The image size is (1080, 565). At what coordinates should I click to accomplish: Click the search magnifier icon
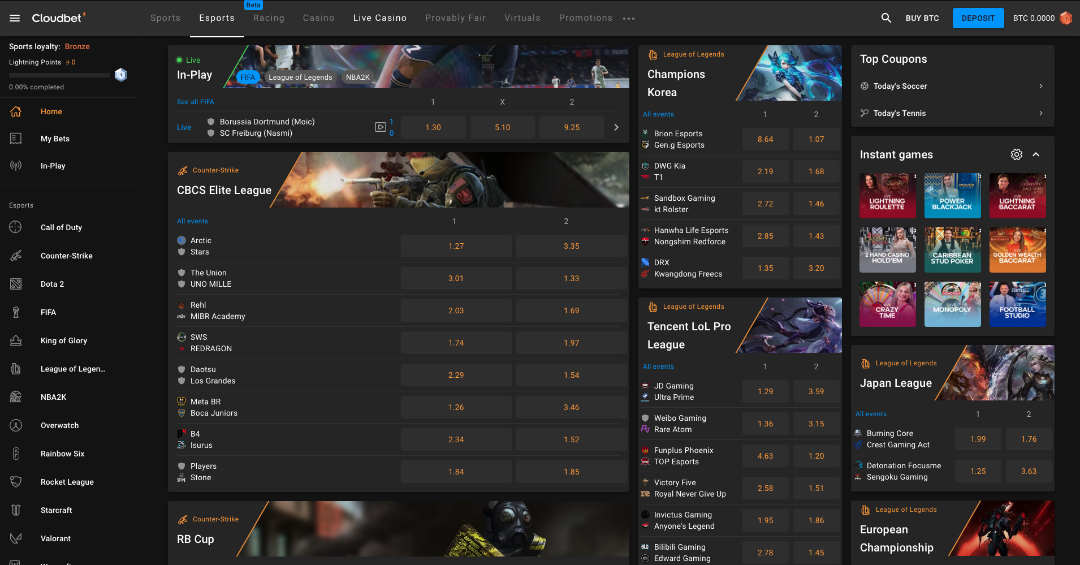[886, 18]
